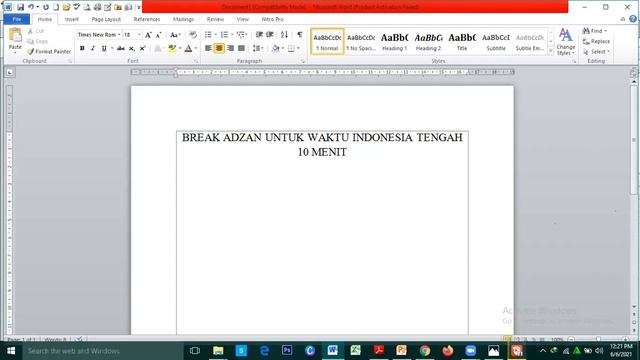Open Line and Paragraph Spacing menu
The width and height of the screenshot is (640, 360).
[x=258, y=48]
